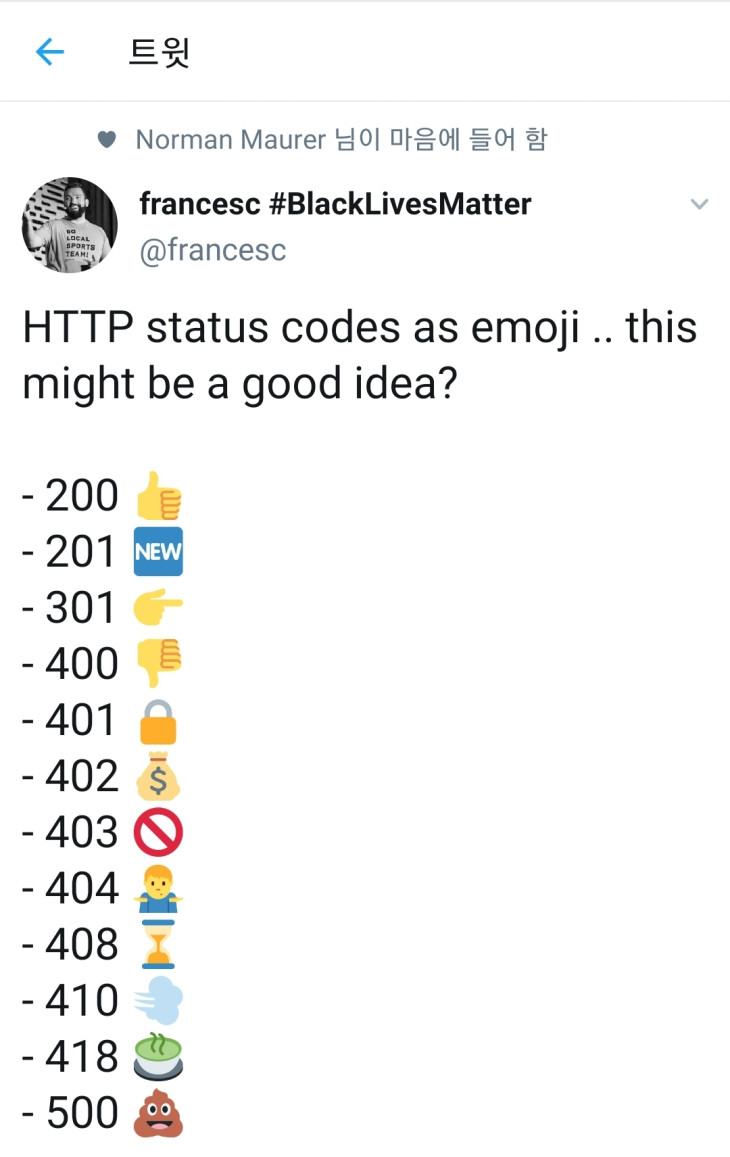Image resolution: width=730 pixels, height=1157 pixels.
Task: Open the @francesc profile handle
Action: pyautogui.click(x=214, y=250)
